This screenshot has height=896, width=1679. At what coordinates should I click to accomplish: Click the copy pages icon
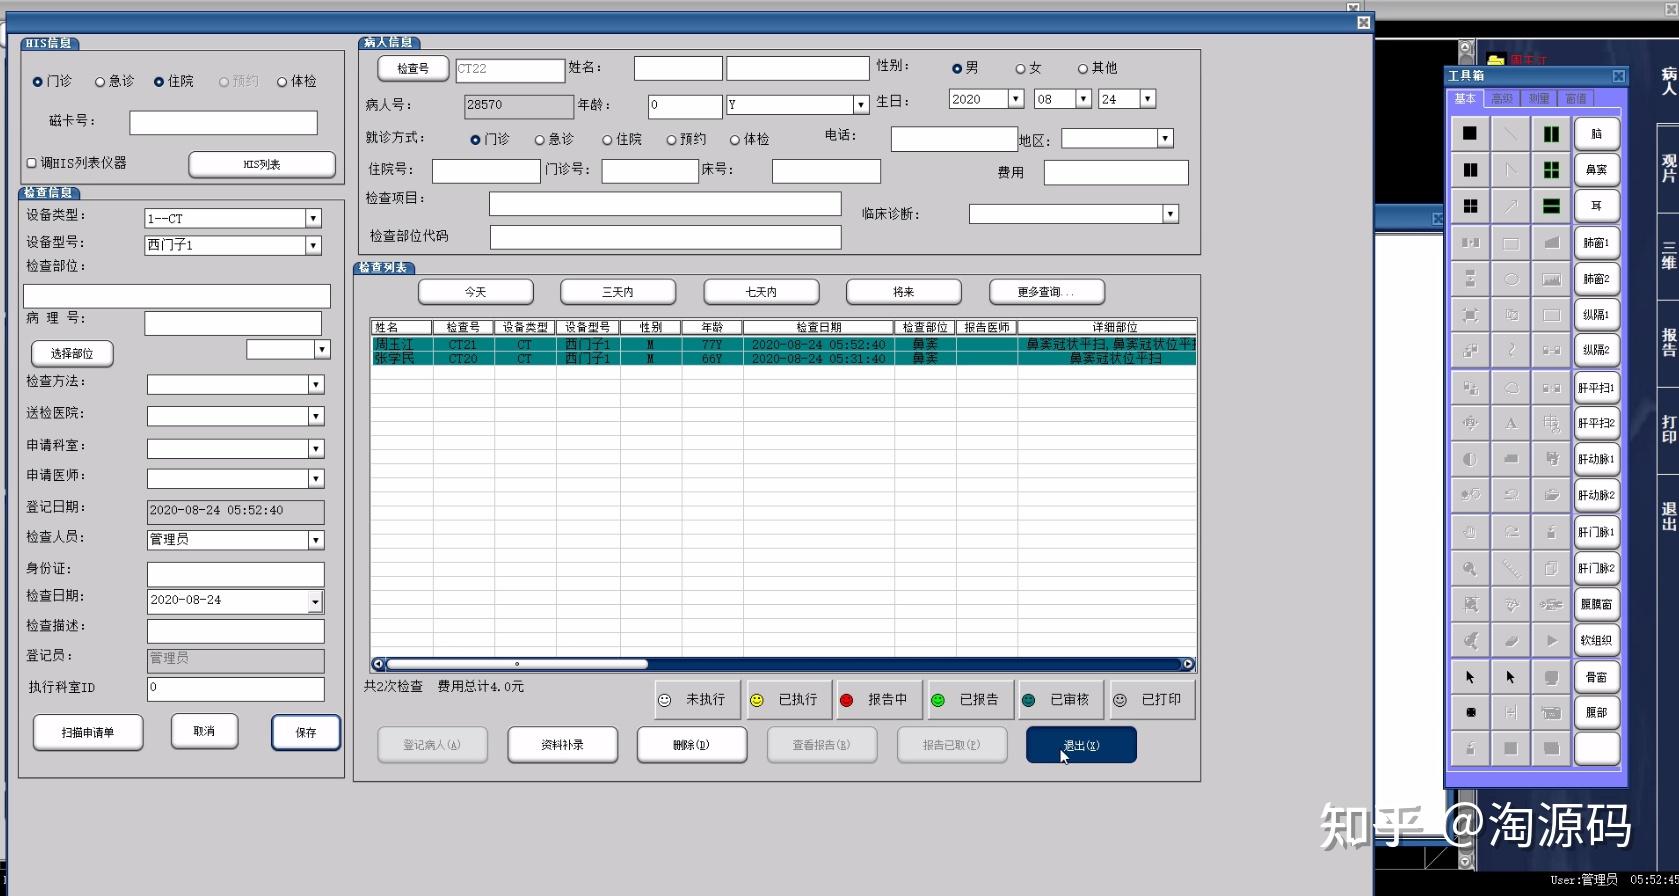[x=1551, y=568]
